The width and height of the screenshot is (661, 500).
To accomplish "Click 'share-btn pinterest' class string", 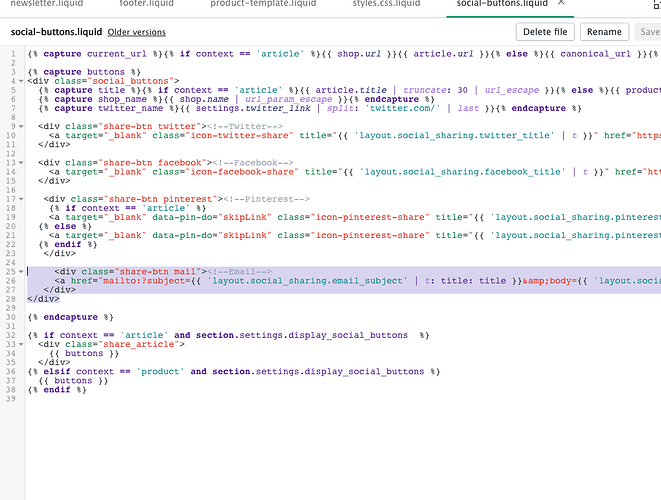I will point(158,199).
